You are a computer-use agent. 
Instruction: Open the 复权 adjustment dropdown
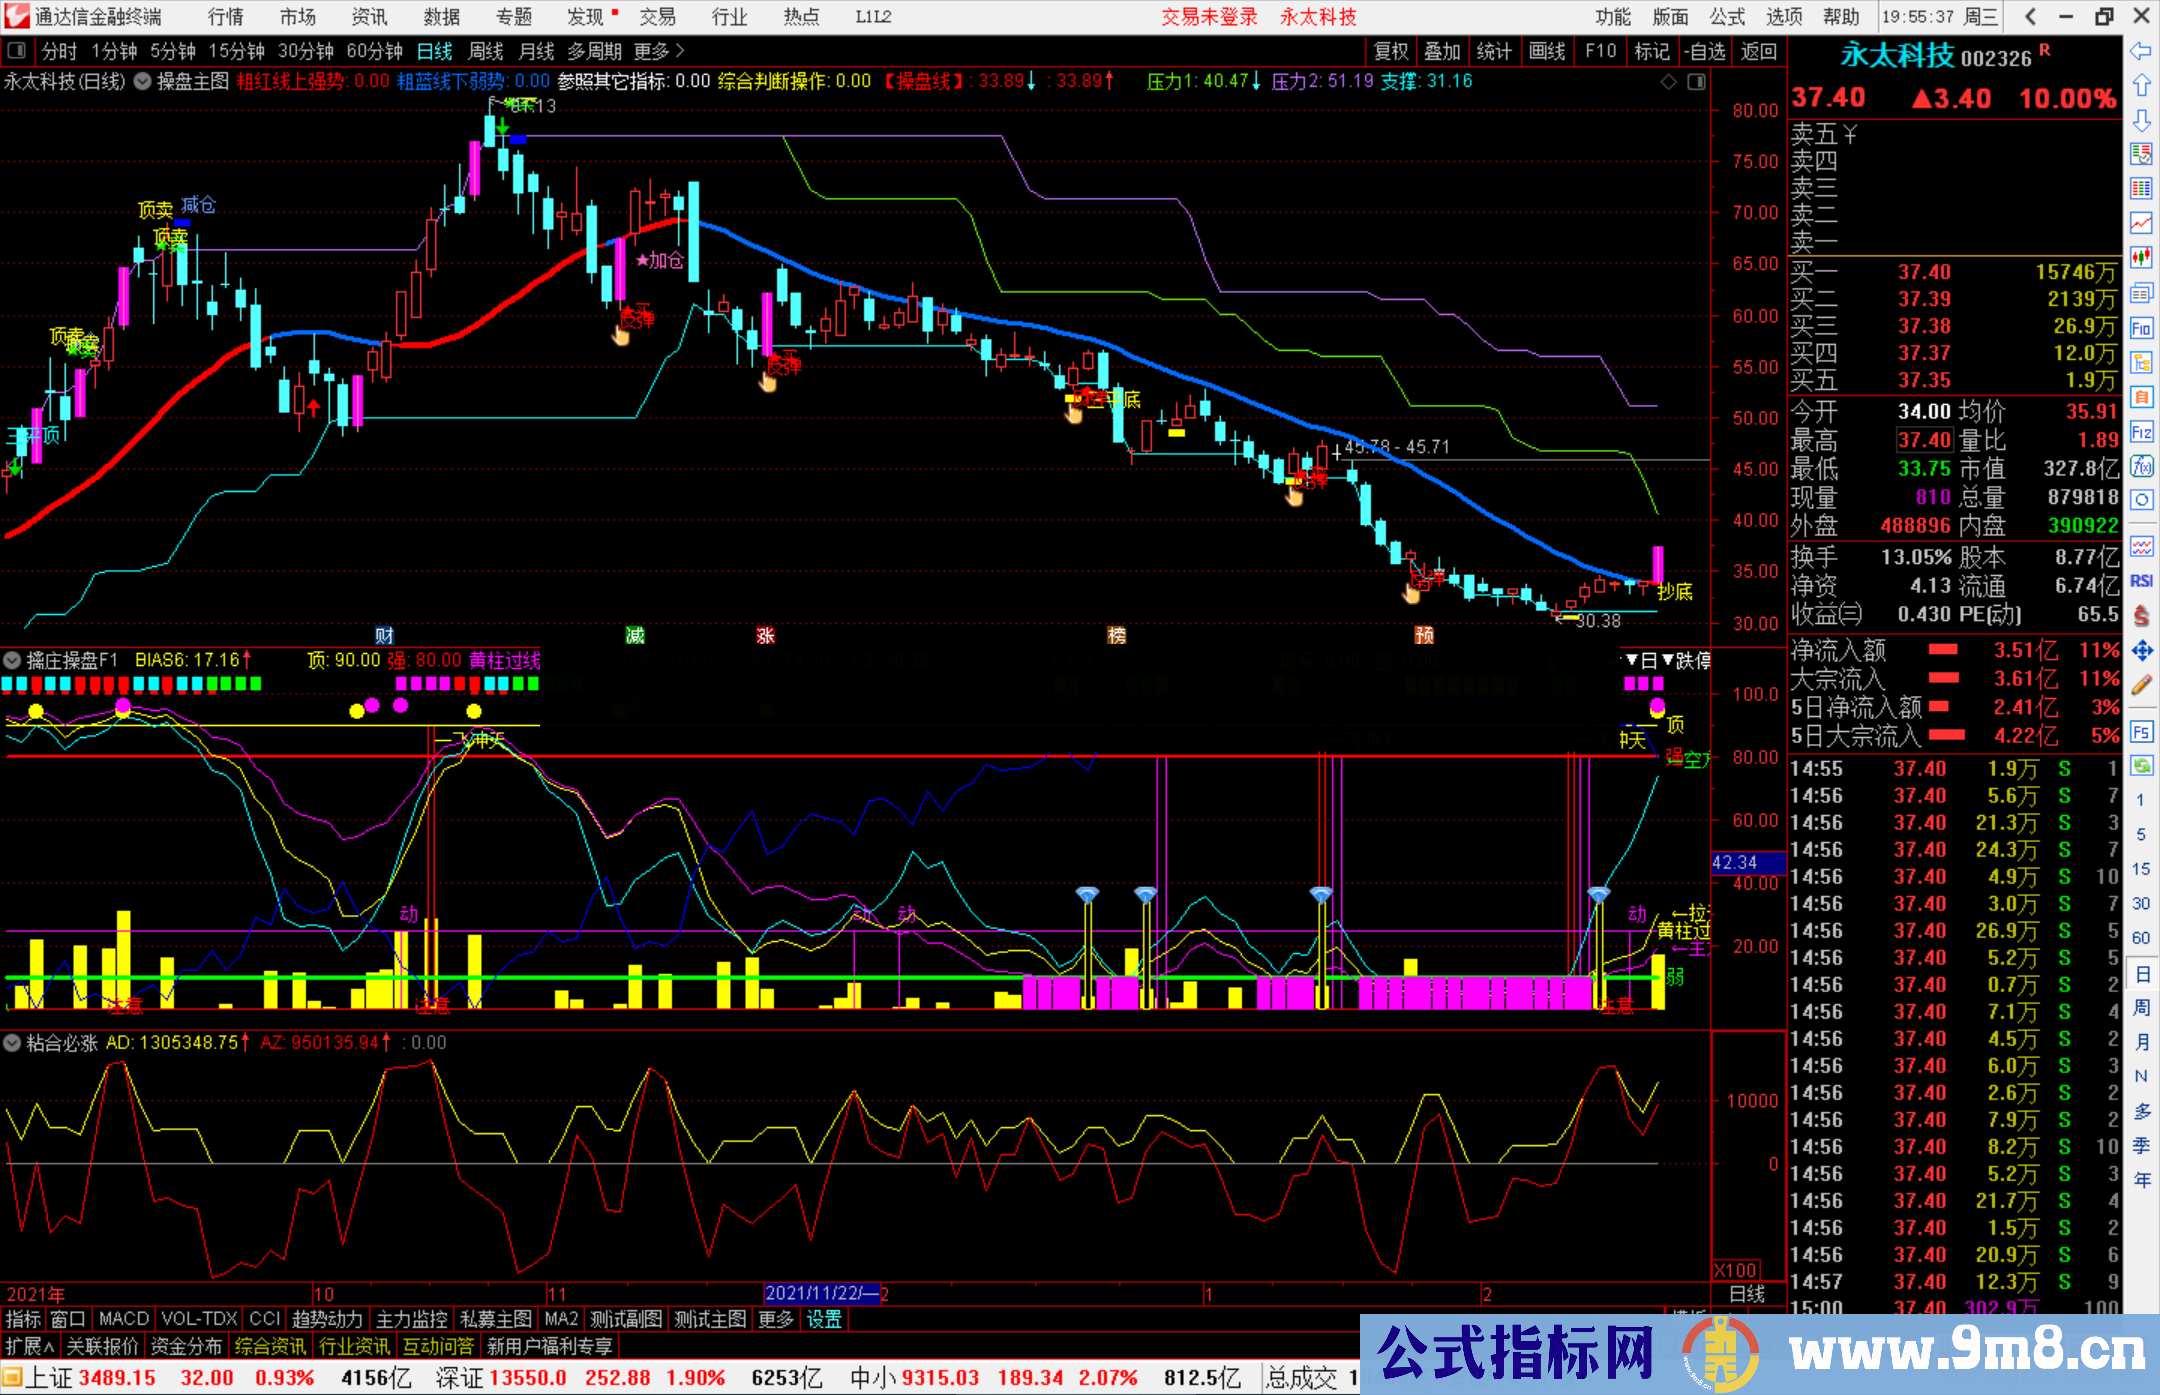tap(1391, 51)
